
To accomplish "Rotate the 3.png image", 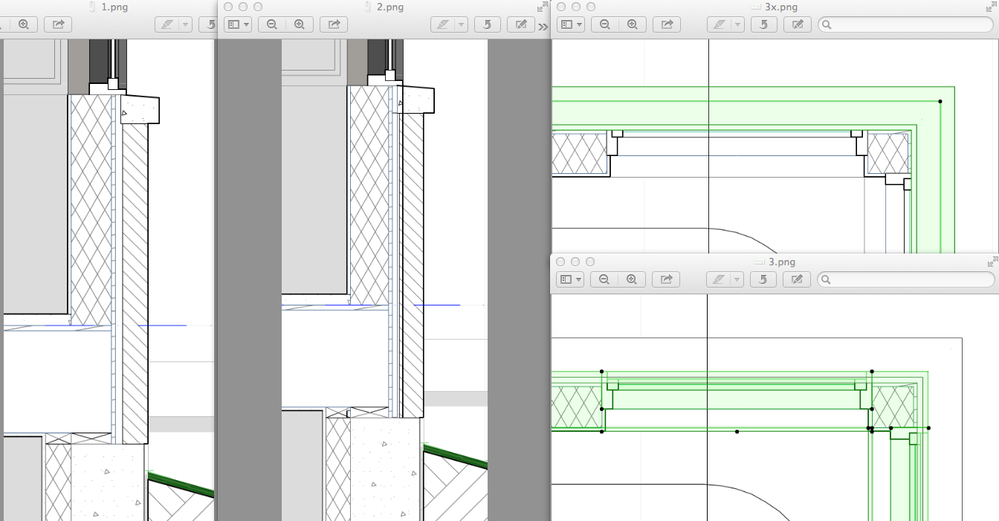I will pos(765,279).
